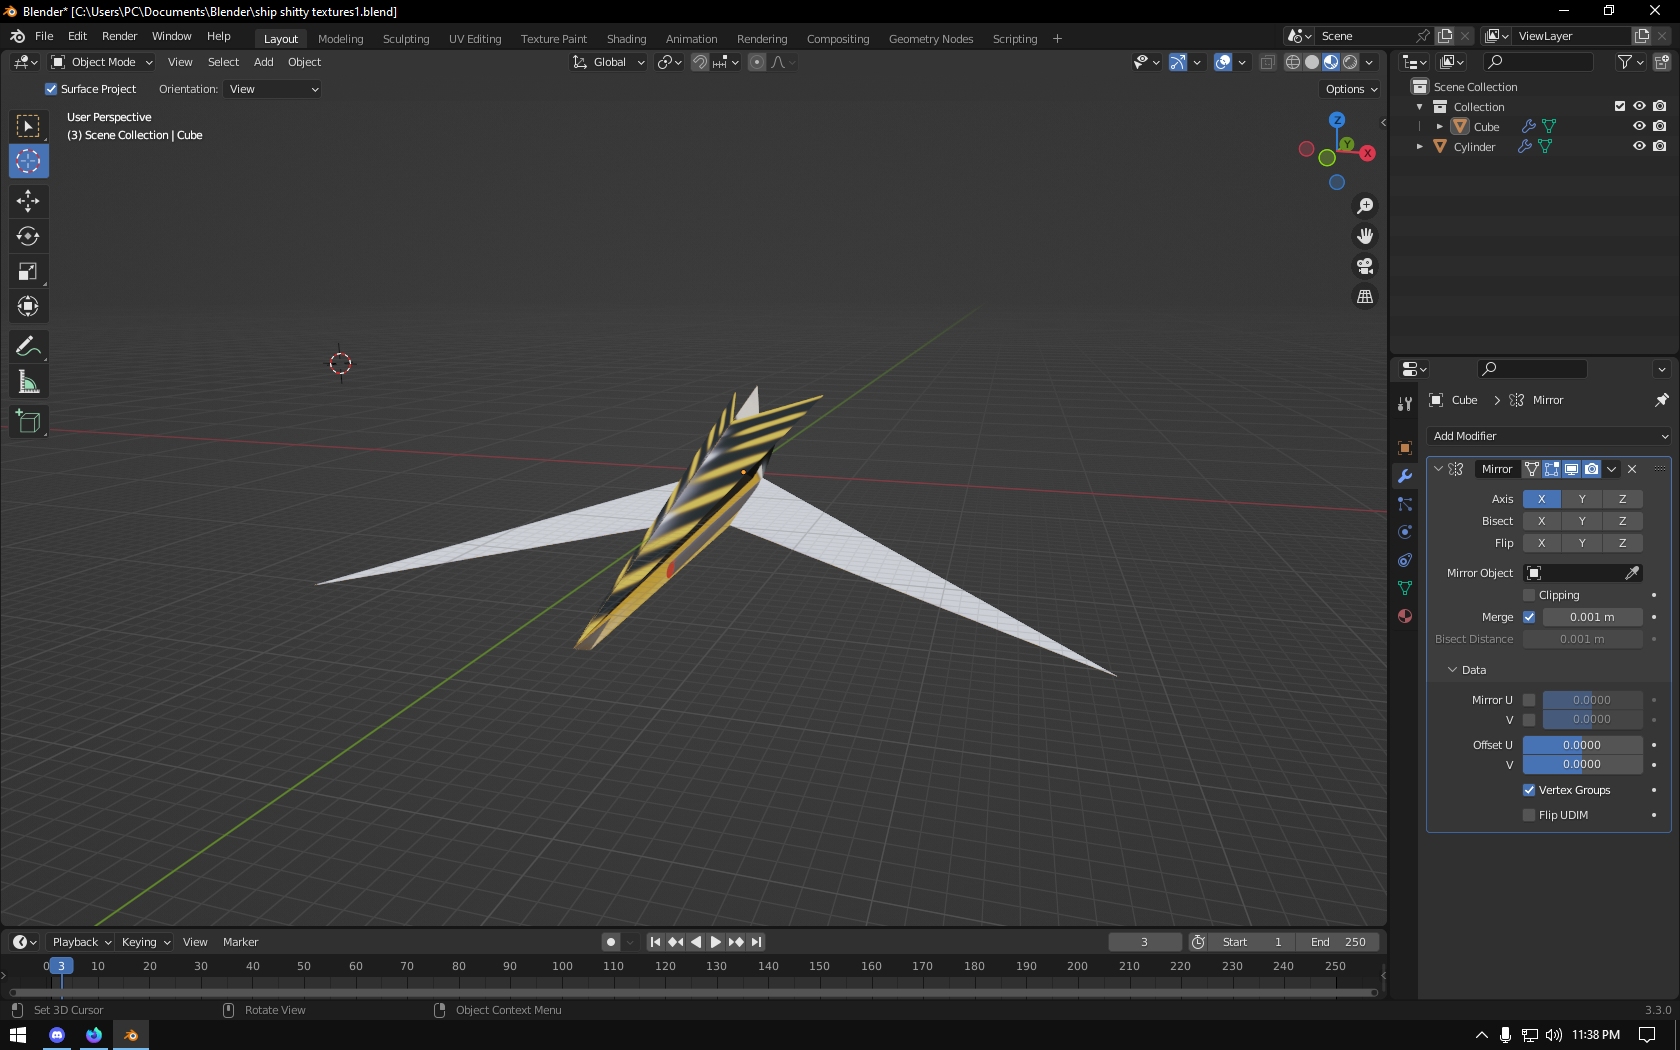Enable the Flip UDIM checkbox

[x=1529, y=815]
